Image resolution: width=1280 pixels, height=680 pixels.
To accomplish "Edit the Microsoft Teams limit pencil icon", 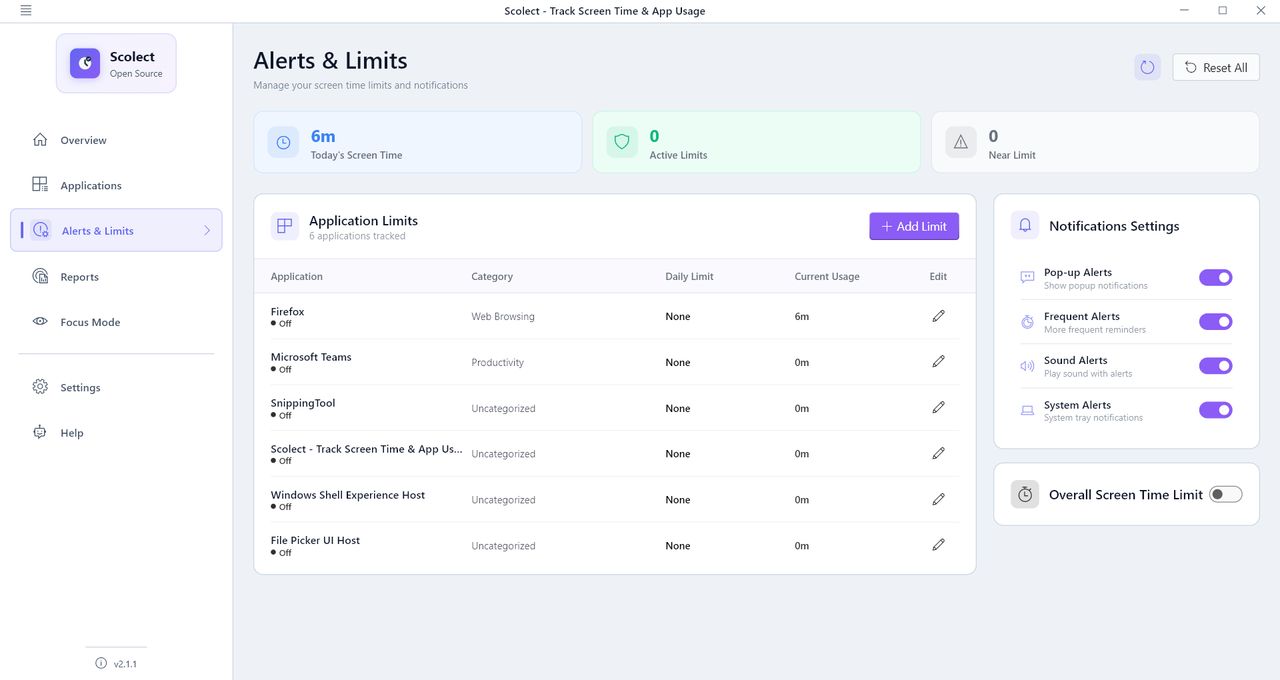I will pyautogui.click(x=938, y=361).
